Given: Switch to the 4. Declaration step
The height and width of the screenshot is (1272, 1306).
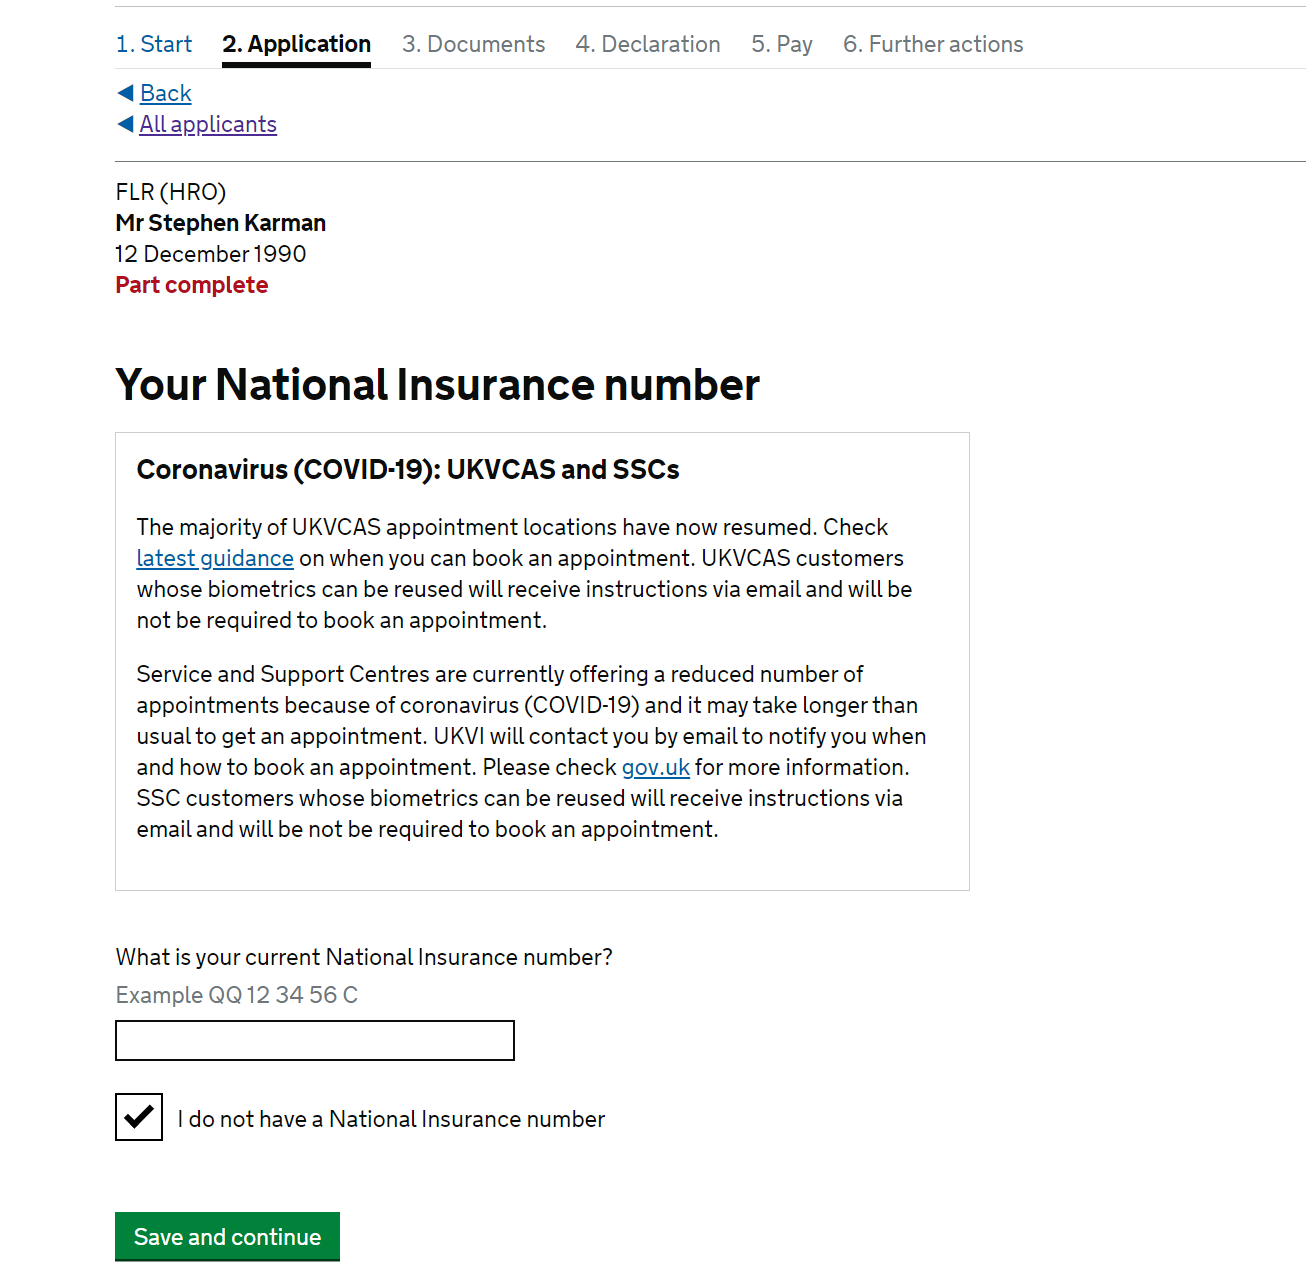Looking at the screenshot, I should click(648, 44).
